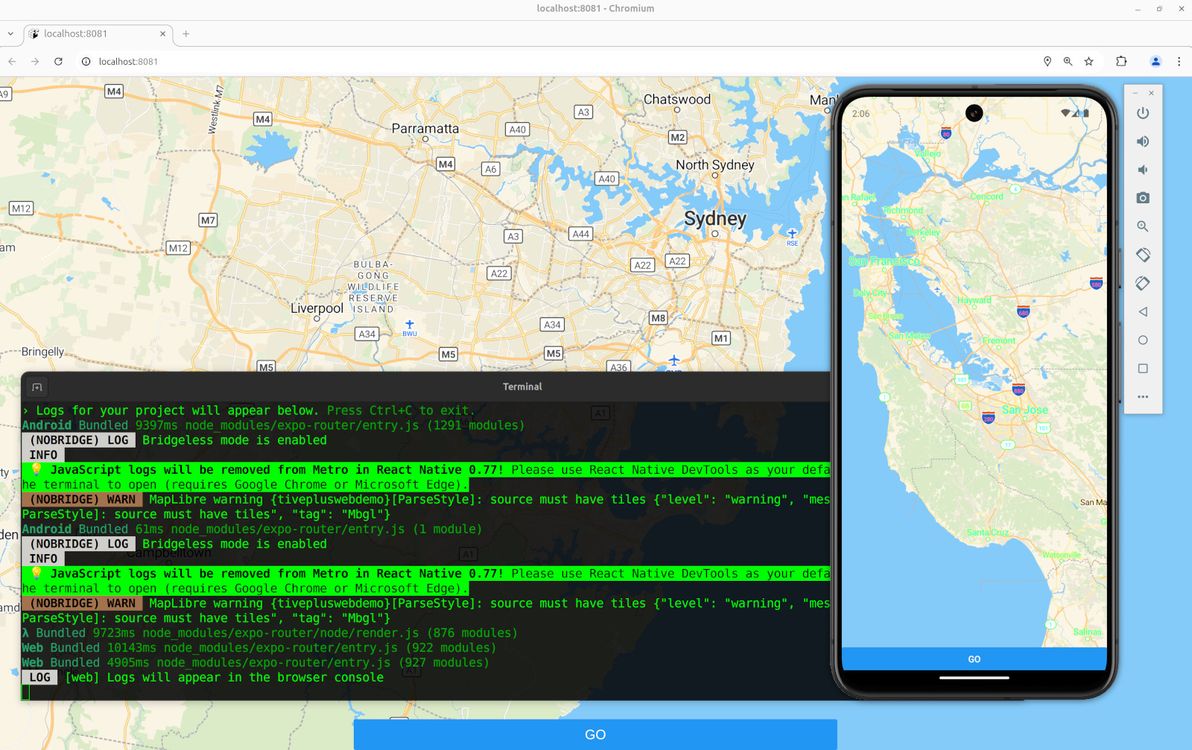The width and height of the screenshot is (1192, 750).
Task: Click the page zoom icon in address bar
Action: (x=1068, y=62)
